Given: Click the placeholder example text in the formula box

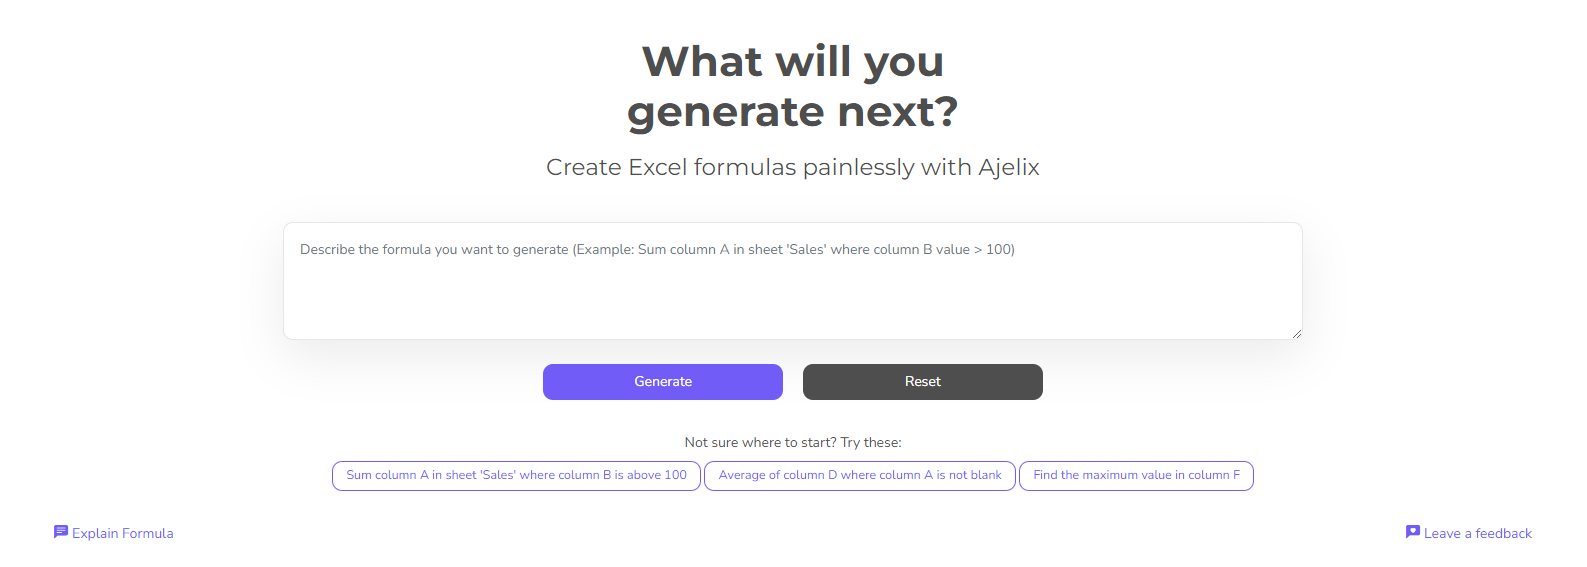Looking at the screenshot, I should click(x=657, y=250).
